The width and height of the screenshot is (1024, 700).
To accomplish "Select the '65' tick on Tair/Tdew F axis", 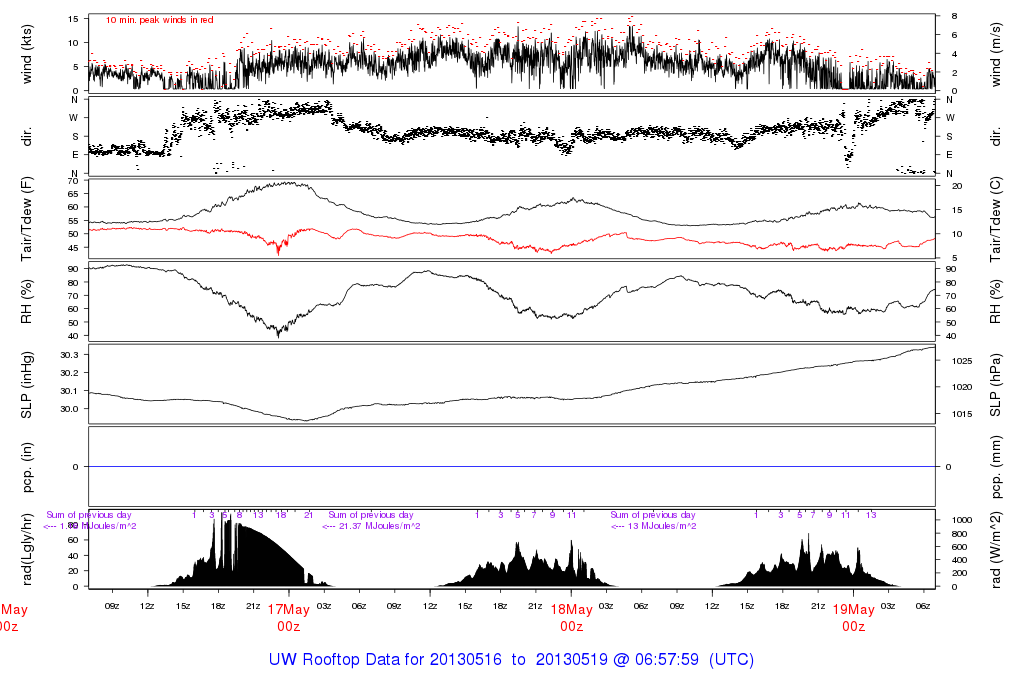I will (x=72, y=194).
